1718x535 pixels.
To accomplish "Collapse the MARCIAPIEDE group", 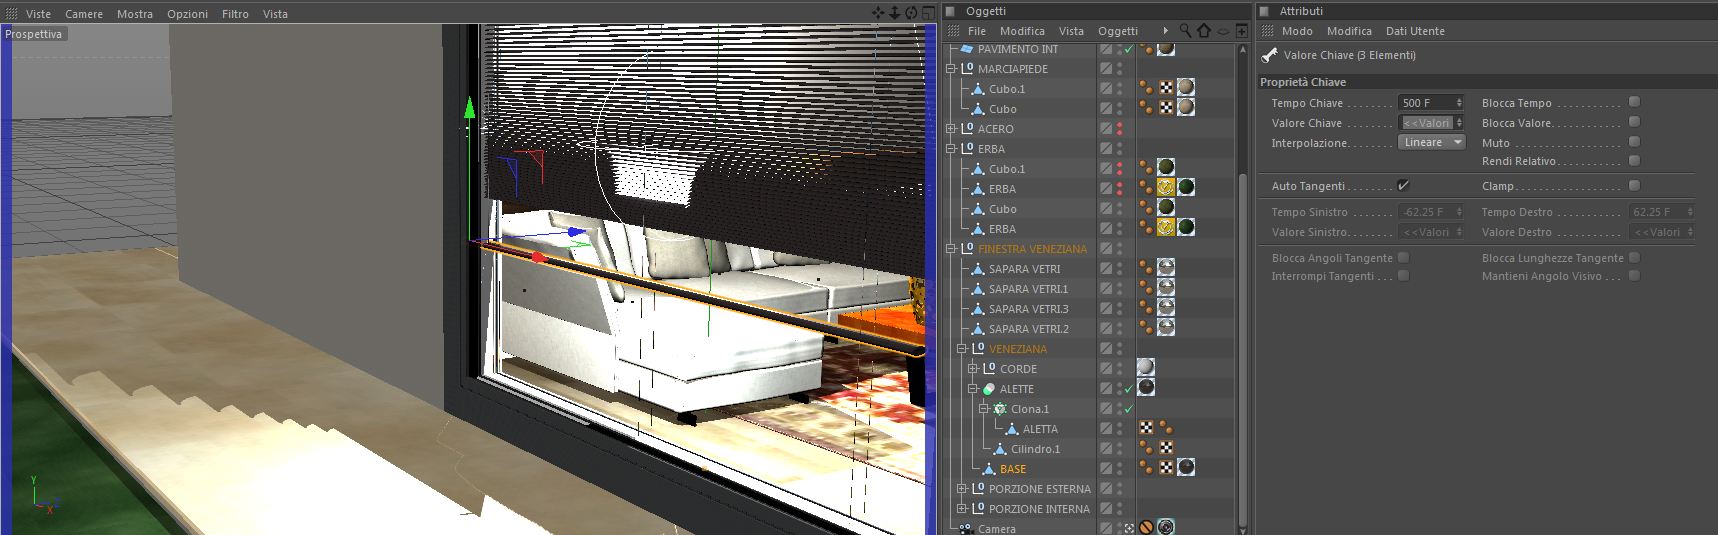I will (x=951, y=69).
